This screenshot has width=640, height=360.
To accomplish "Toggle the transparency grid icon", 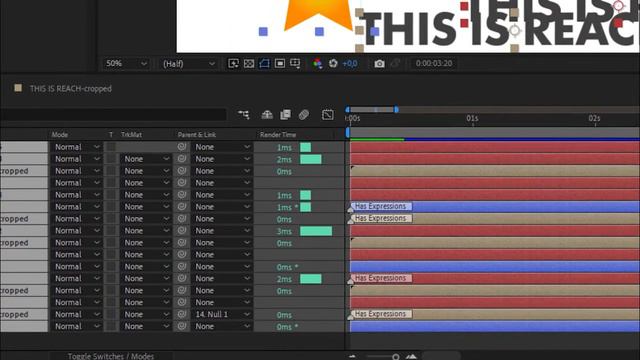I will click(249, 63).
